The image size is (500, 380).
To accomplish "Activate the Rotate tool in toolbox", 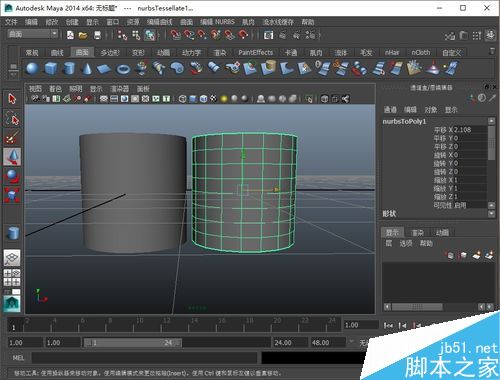I will pos(12,176).
